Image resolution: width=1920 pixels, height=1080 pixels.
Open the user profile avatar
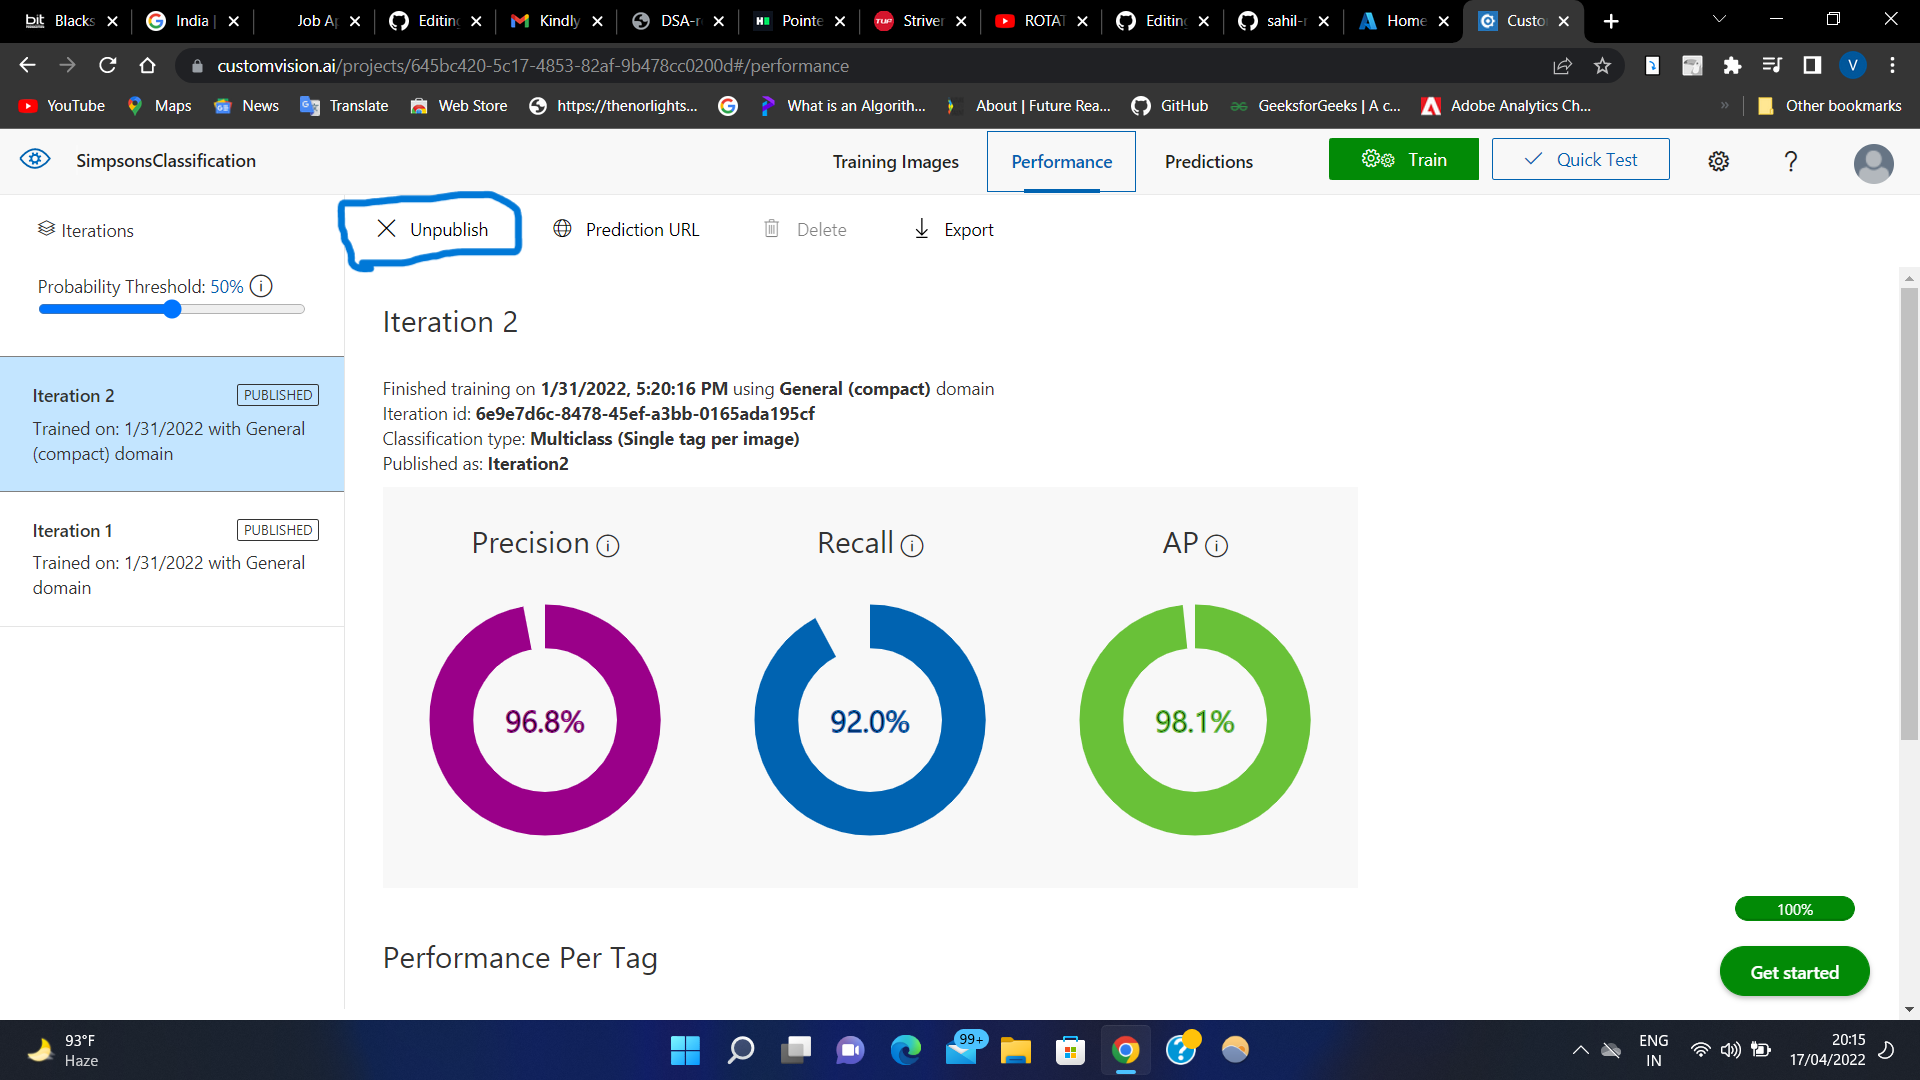pos(1873,162)
